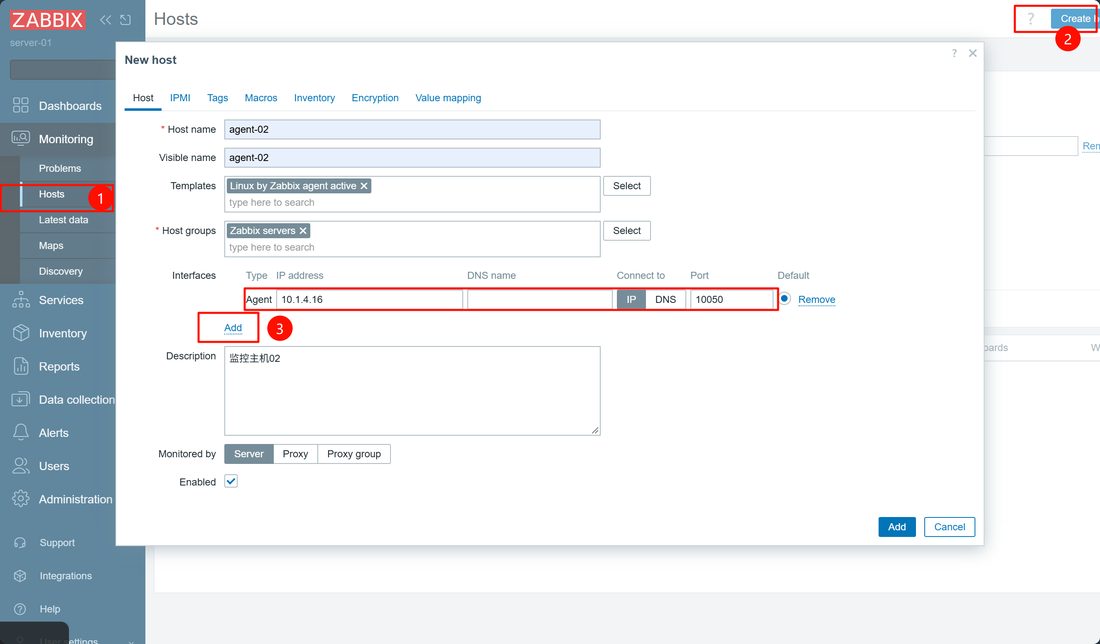Click the Add link under Interfaces
This screenshot has width=1100, height=644.
(233, 328)
